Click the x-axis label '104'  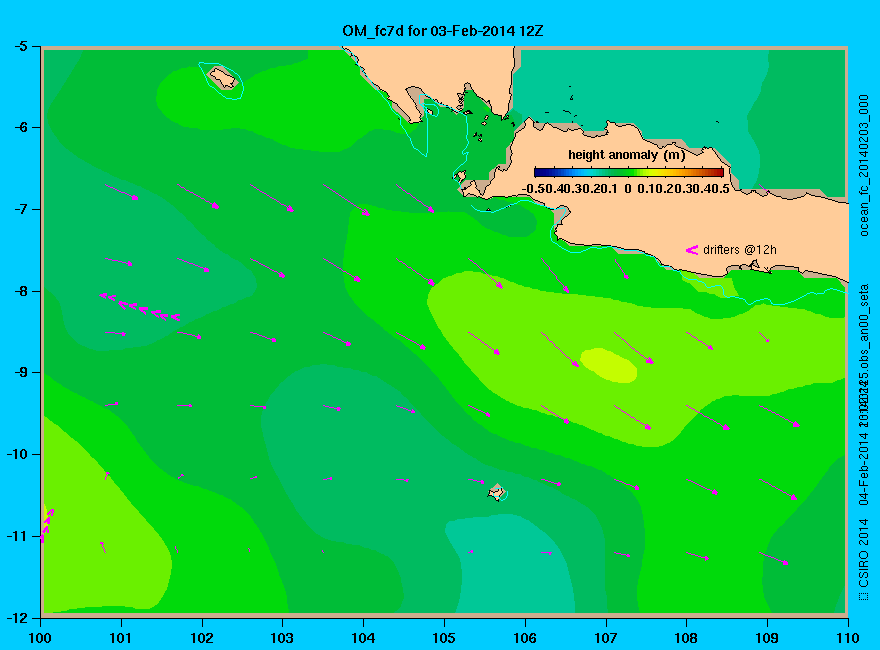363,638
